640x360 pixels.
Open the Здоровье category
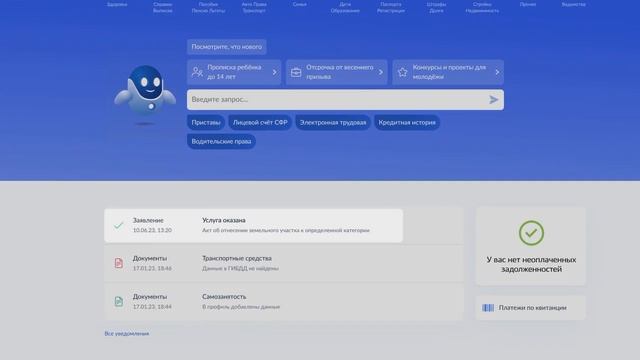click(117, 4)
